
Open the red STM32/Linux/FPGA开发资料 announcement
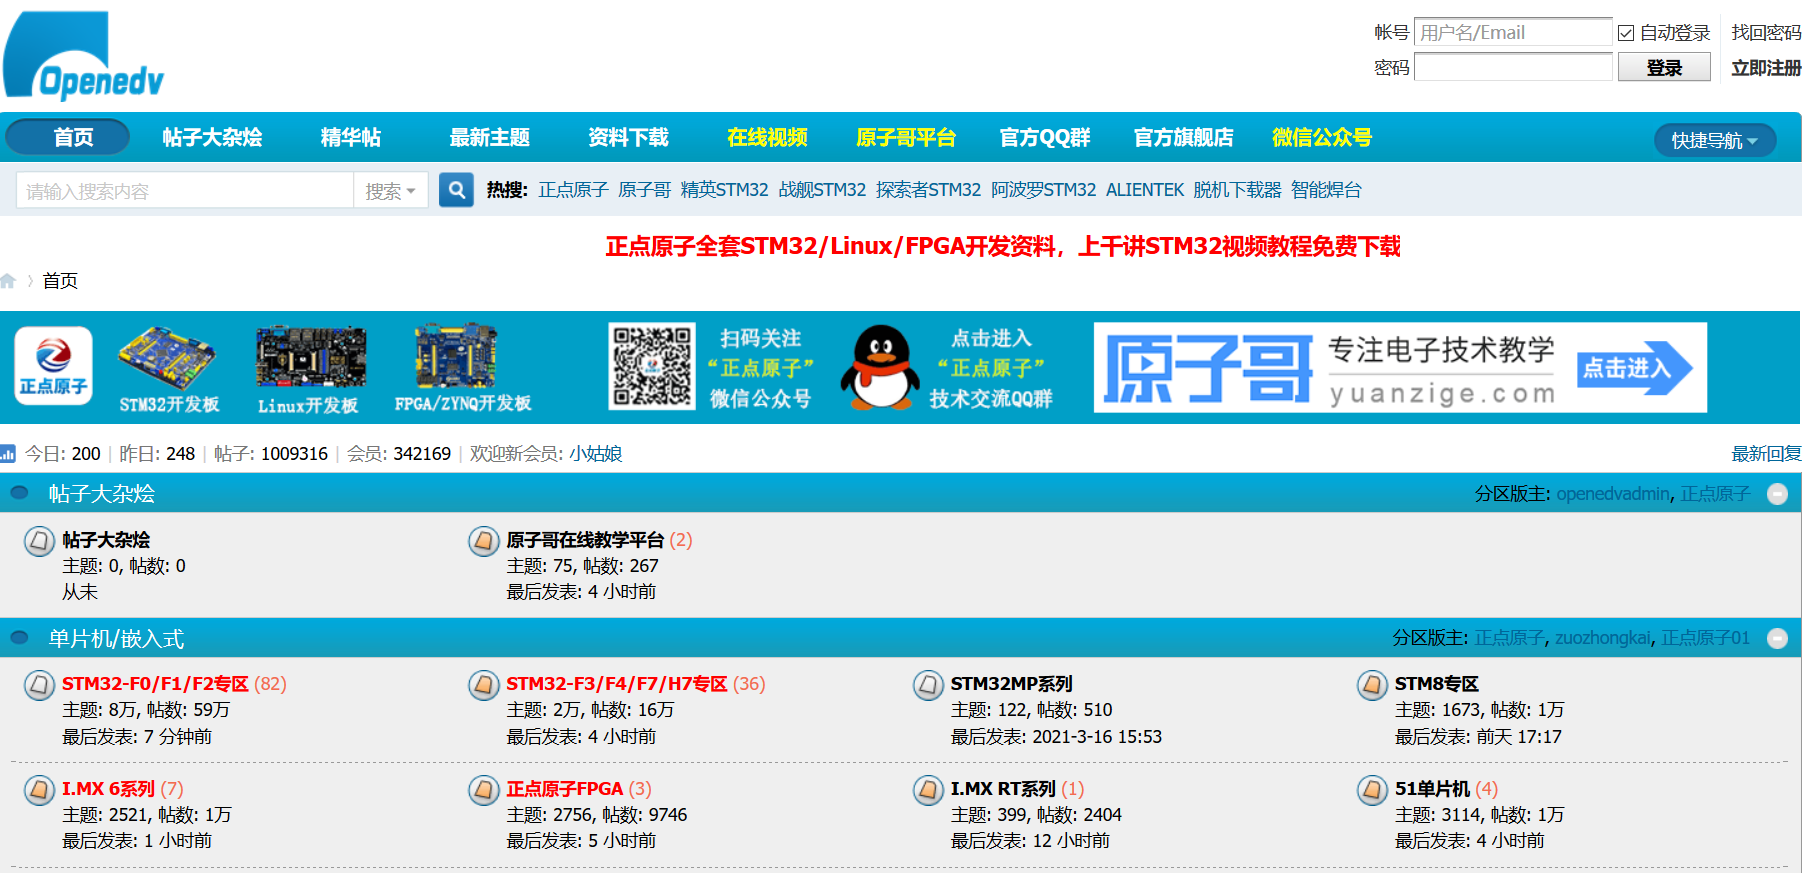[x=1003, y=246]
